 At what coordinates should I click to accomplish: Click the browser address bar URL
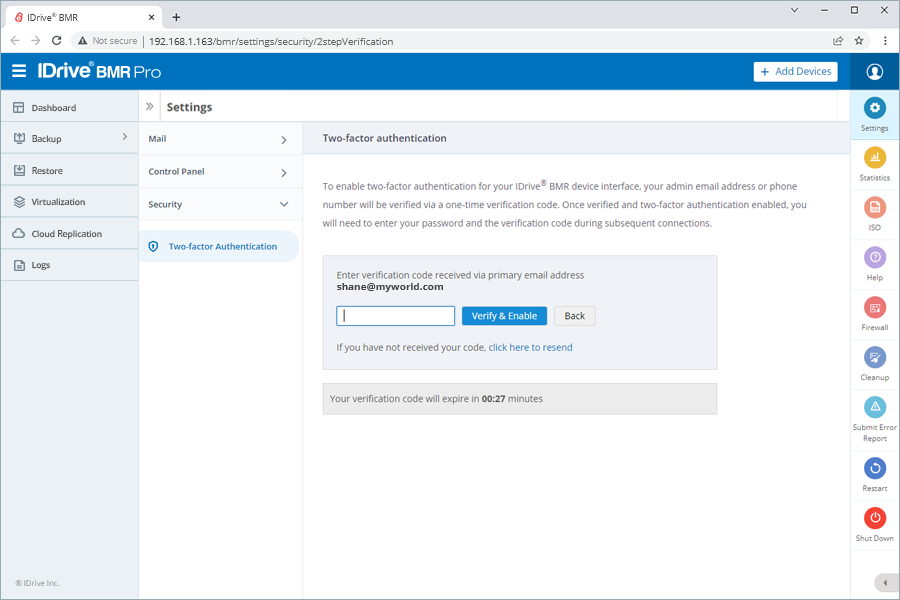tap(271, 41)
